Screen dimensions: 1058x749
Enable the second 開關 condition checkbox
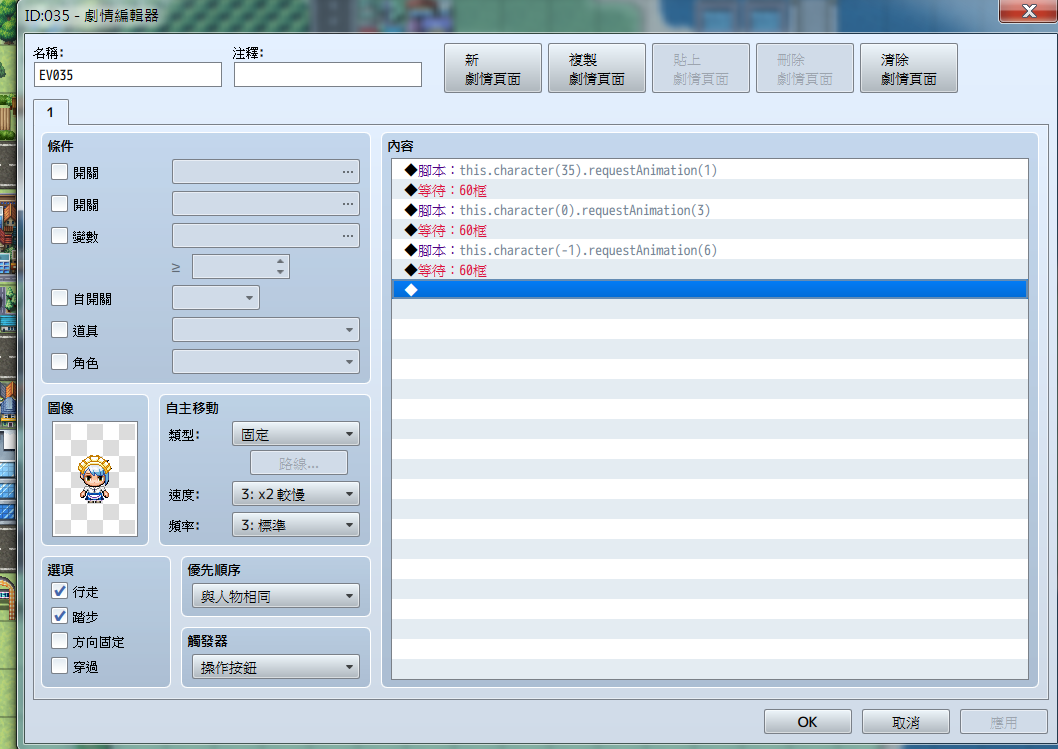click(59, 203)
